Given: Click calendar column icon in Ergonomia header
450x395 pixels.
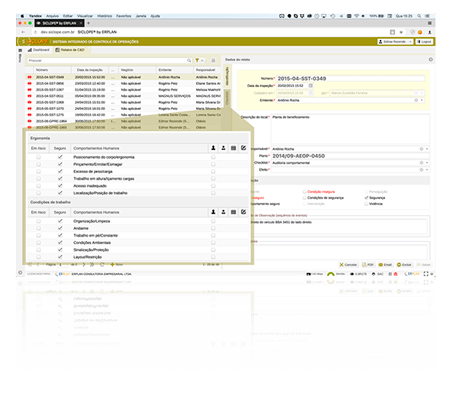Looking at the screenshot, I should pos(233,148).
